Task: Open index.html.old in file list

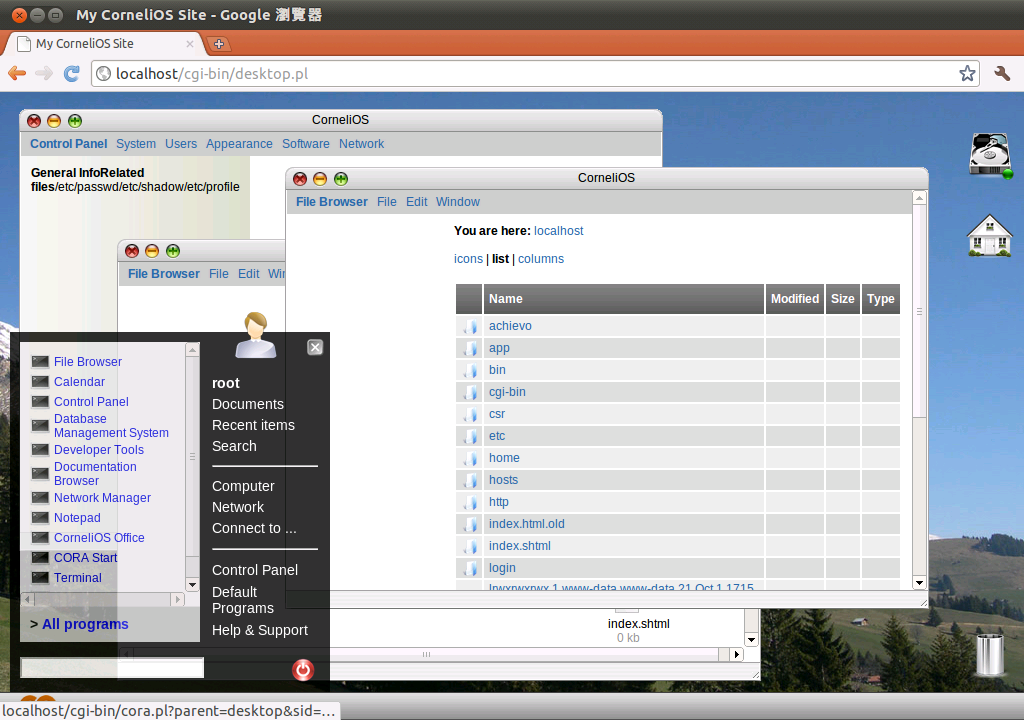Action: (526, 524)
